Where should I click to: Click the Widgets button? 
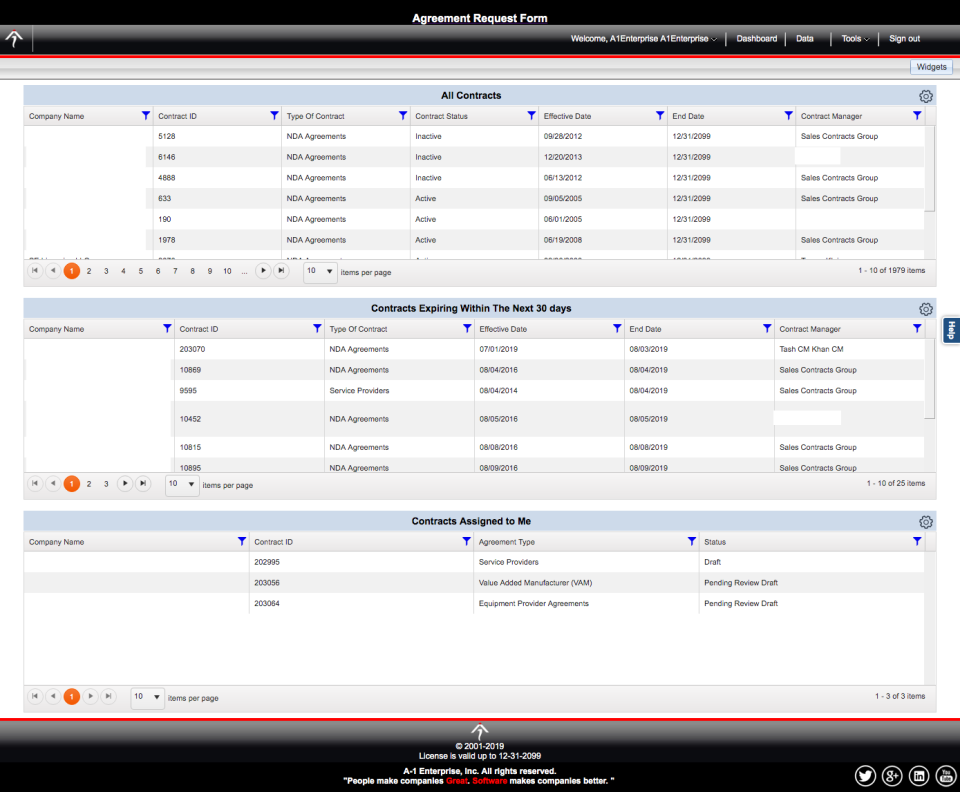[x=930, y=66]
